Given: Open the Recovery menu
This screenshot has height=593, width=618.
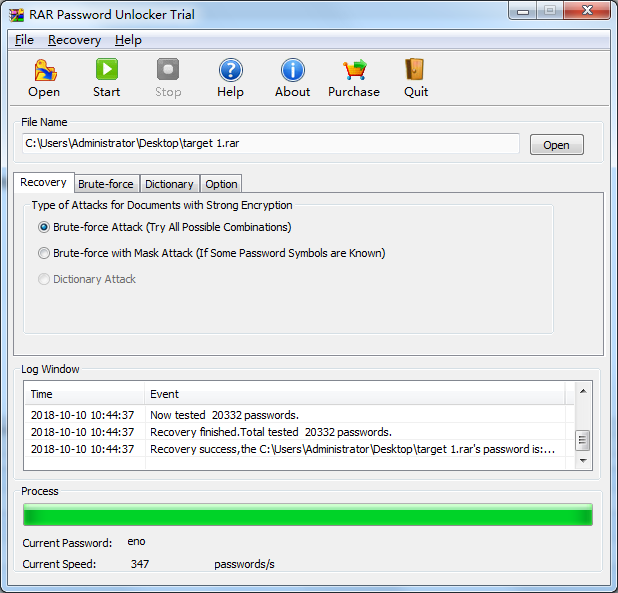Looking at the screenshot, I should 74,40.
